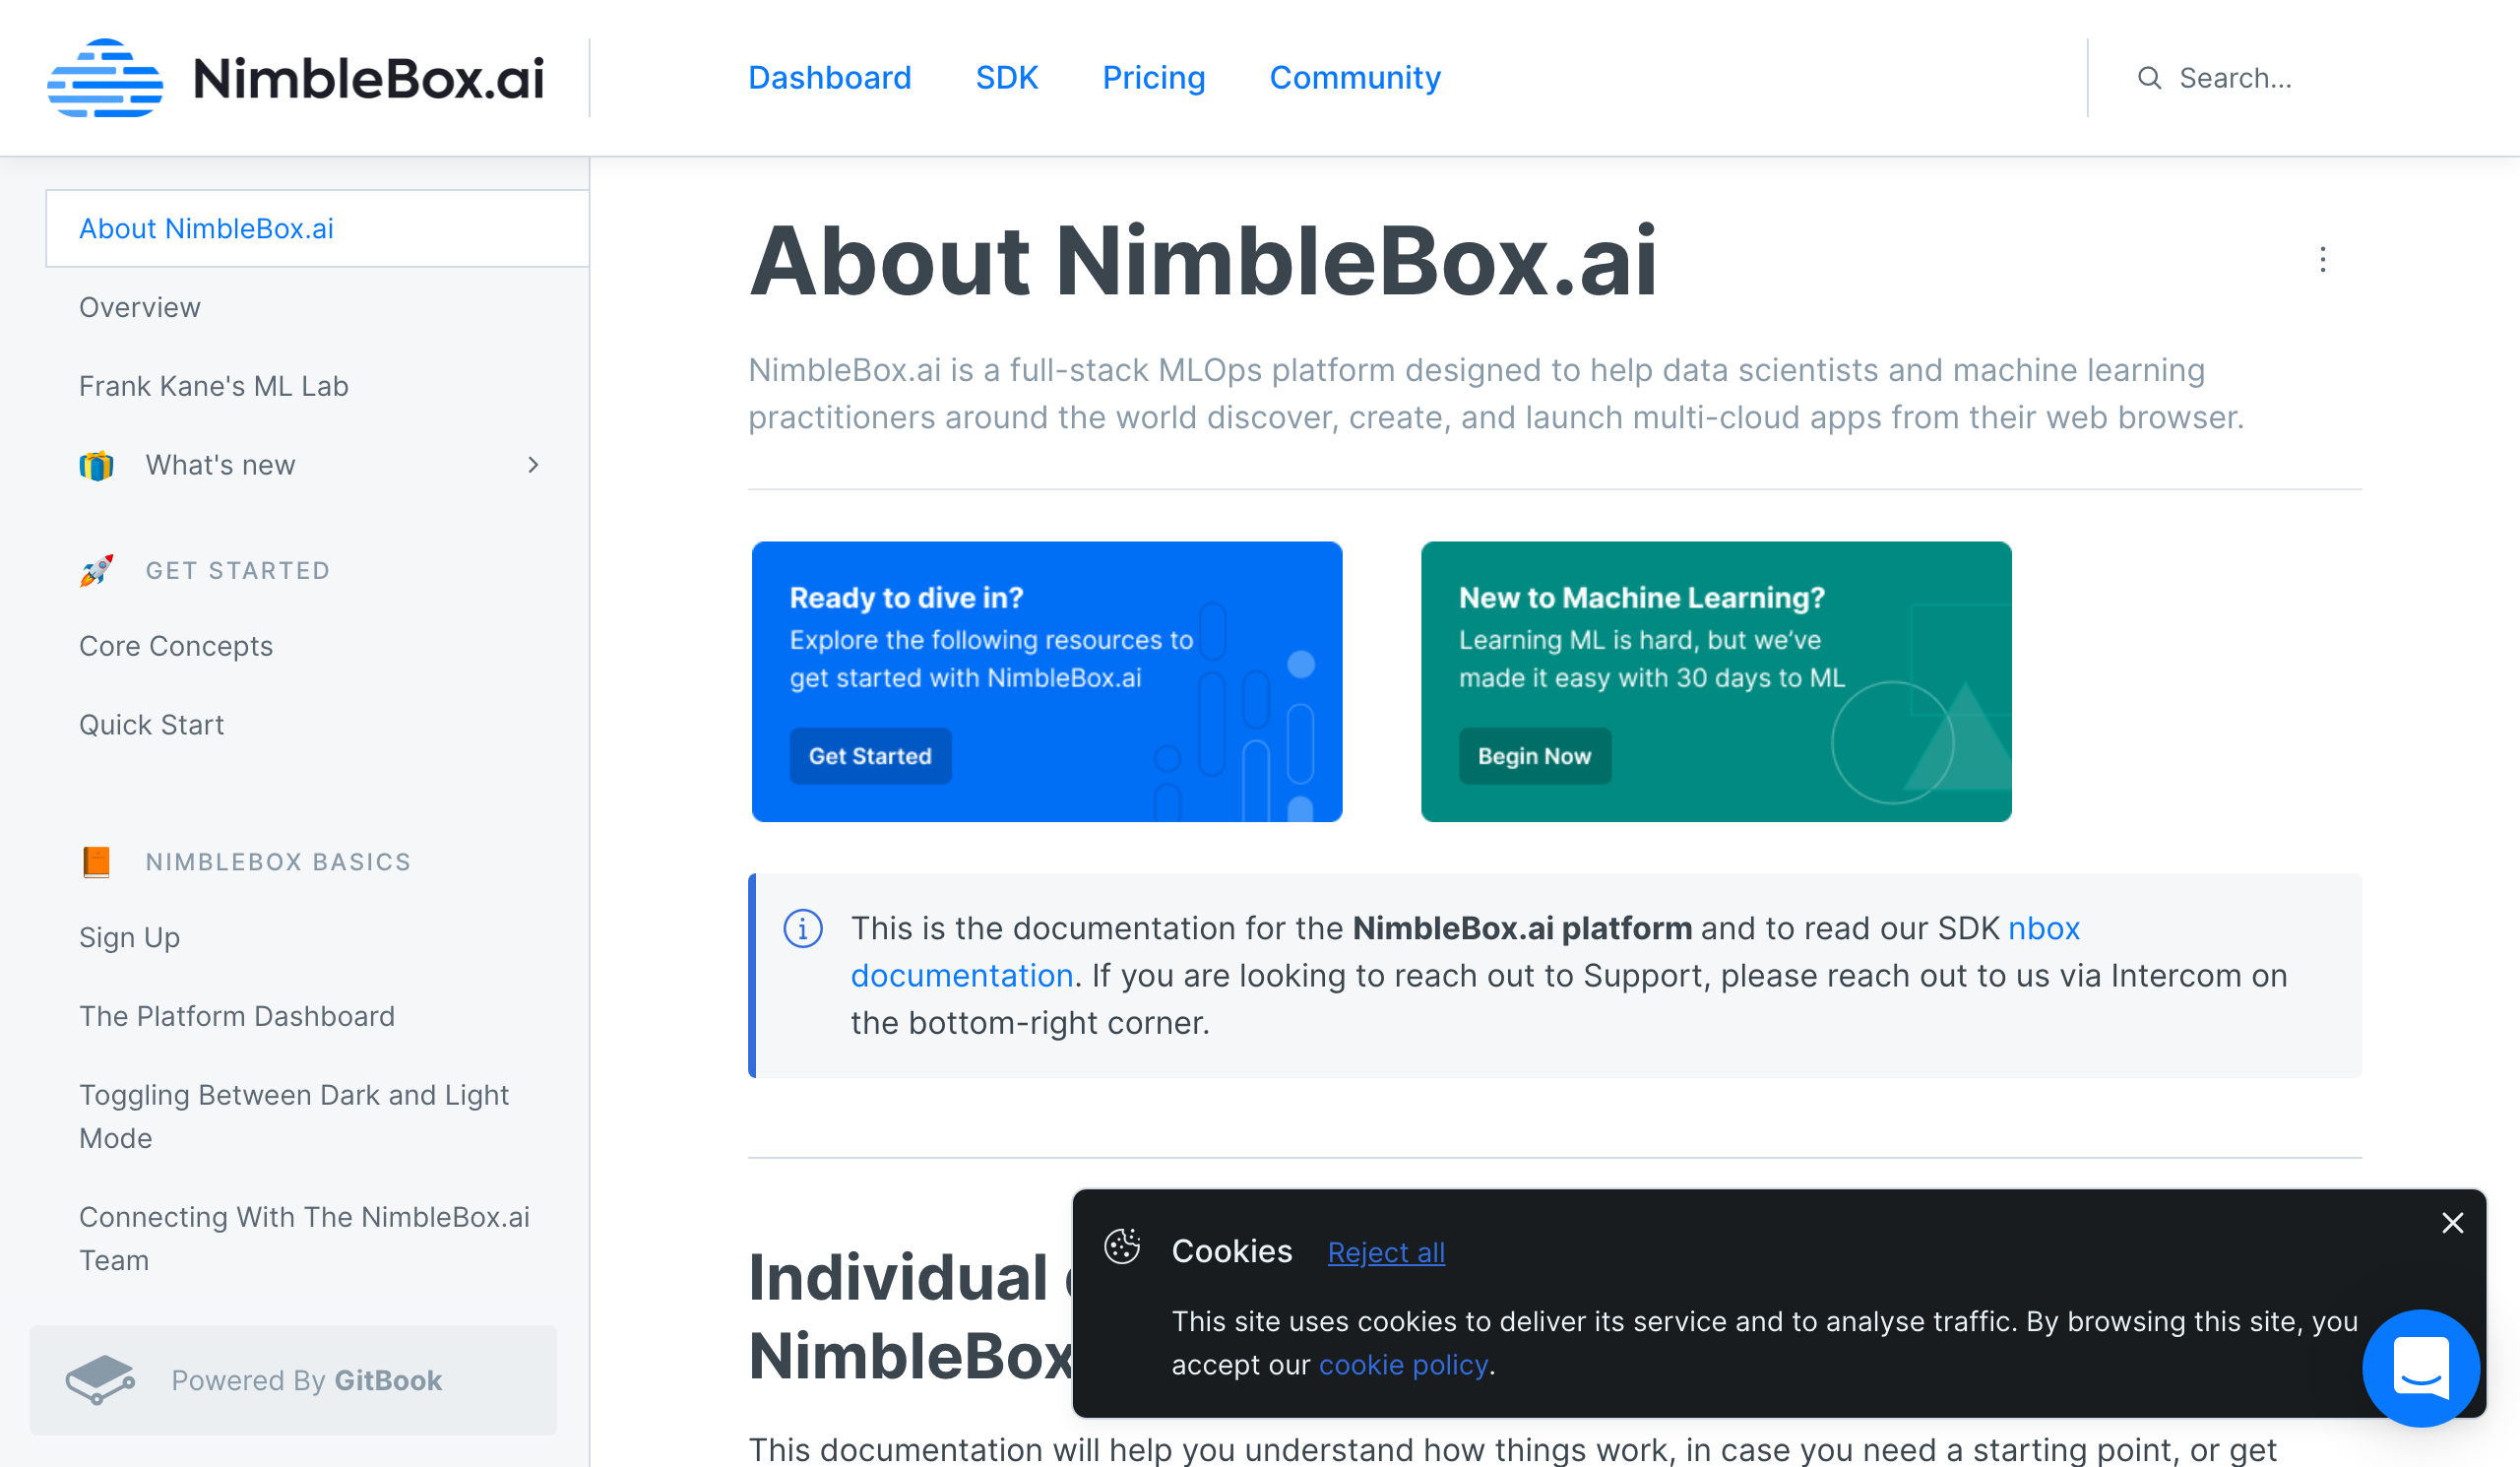Viewport: 2520px width, 1467px height.
Task: Open the Overview sidebar page
Action: [x=140, y=307]
